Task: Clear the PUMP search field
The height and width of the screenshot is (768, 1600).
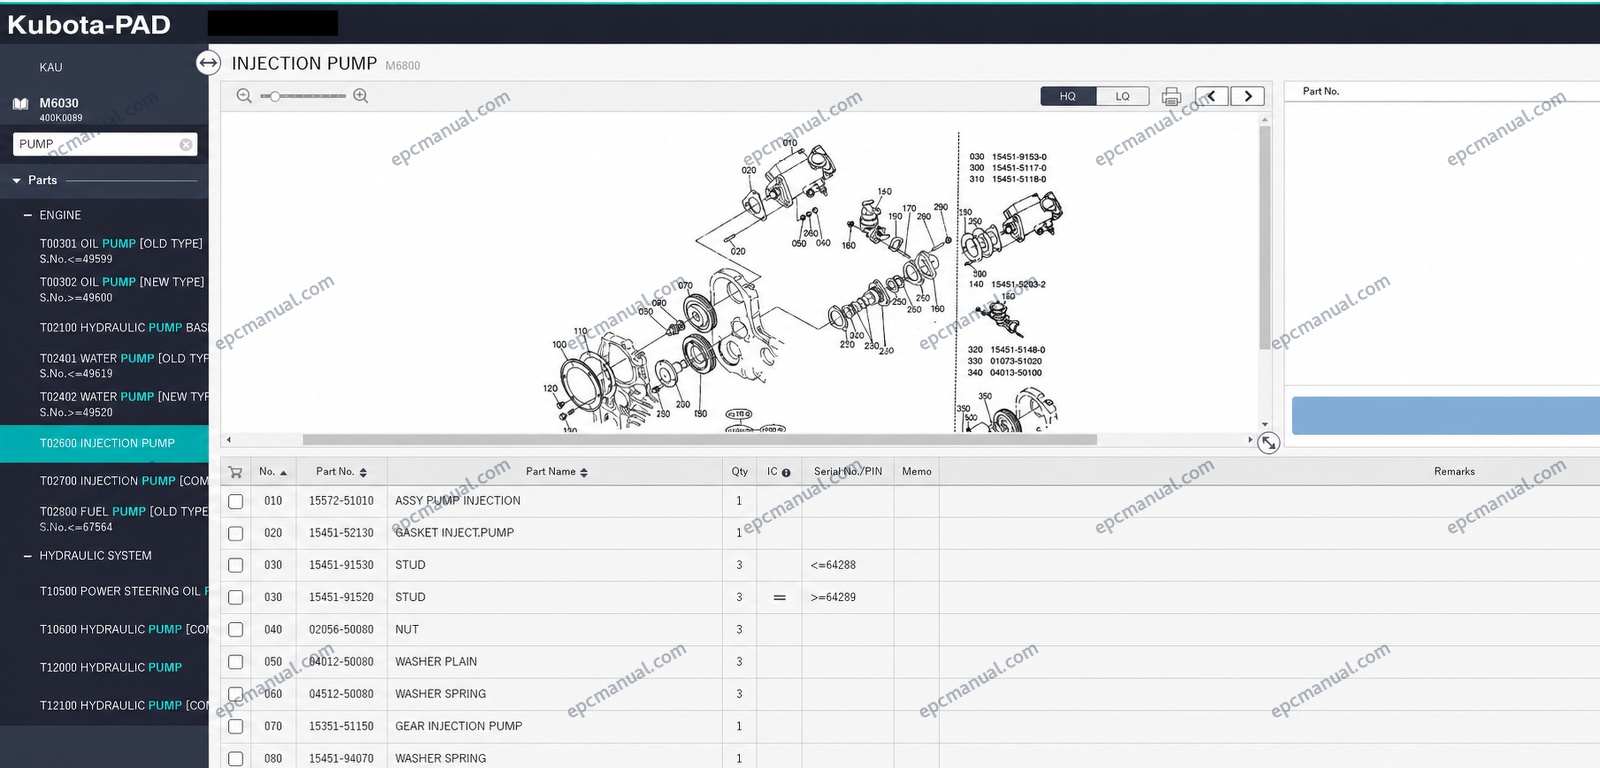Action: tap(186, 145)
